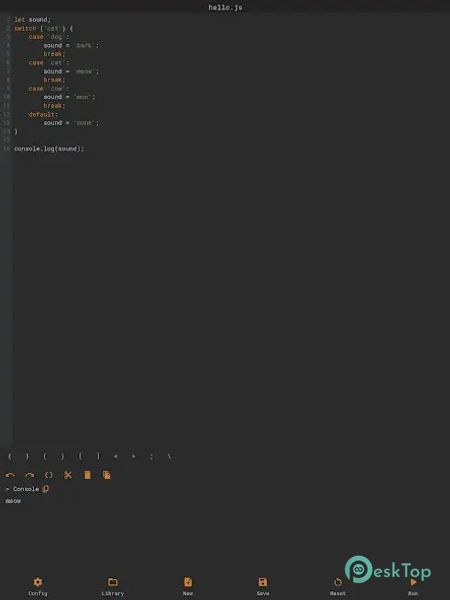The height and width of the screenshot is (600, 450).
Task: Click the sound = 'none' line
Action: (71, 123)
